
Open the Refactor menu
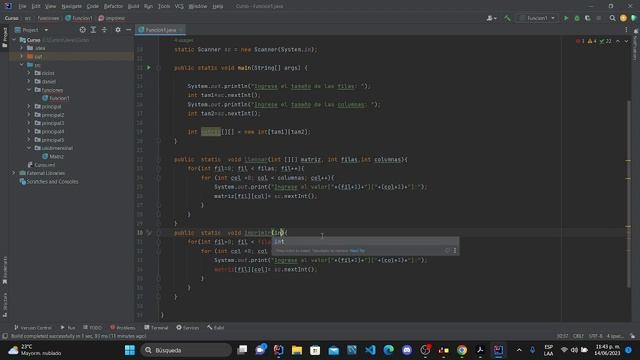coord(113,6)
